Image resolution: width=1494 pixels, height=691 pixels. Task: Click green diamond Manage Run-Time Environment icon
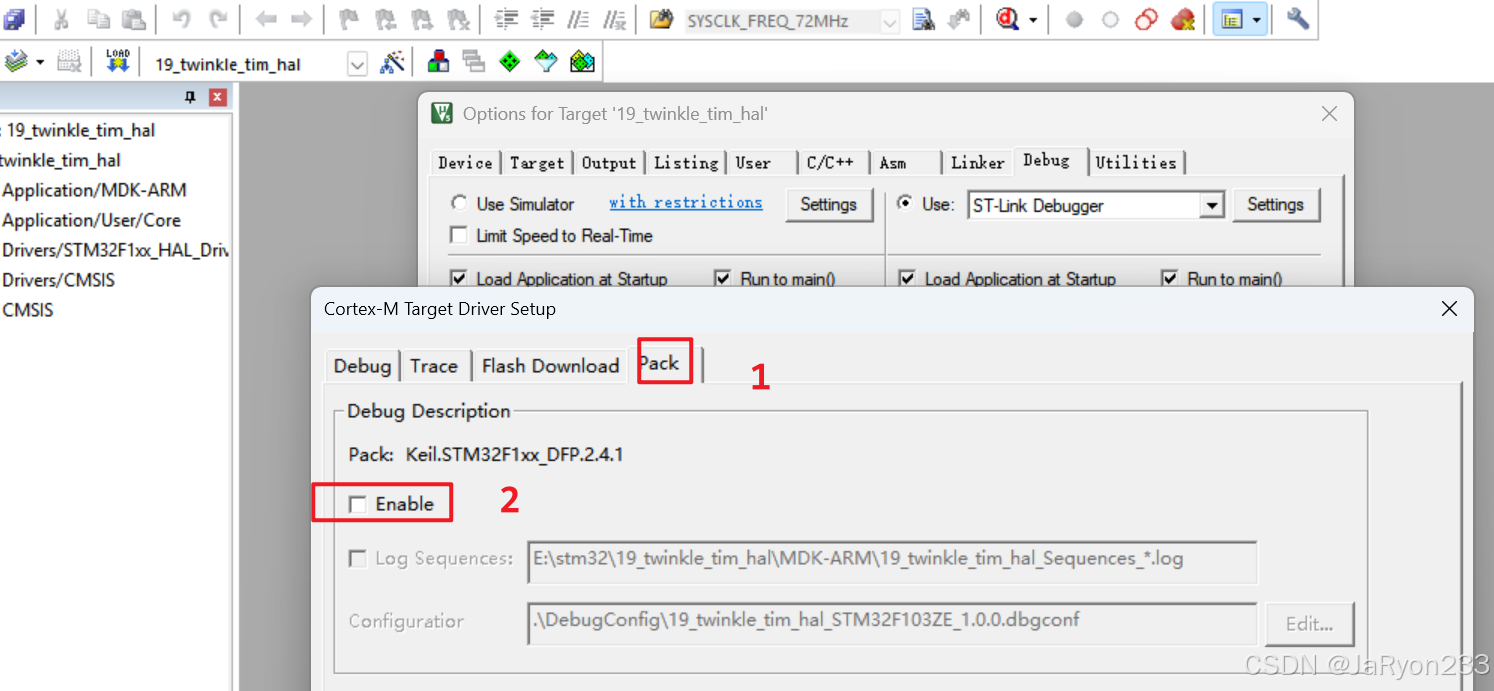pos(510,63)
